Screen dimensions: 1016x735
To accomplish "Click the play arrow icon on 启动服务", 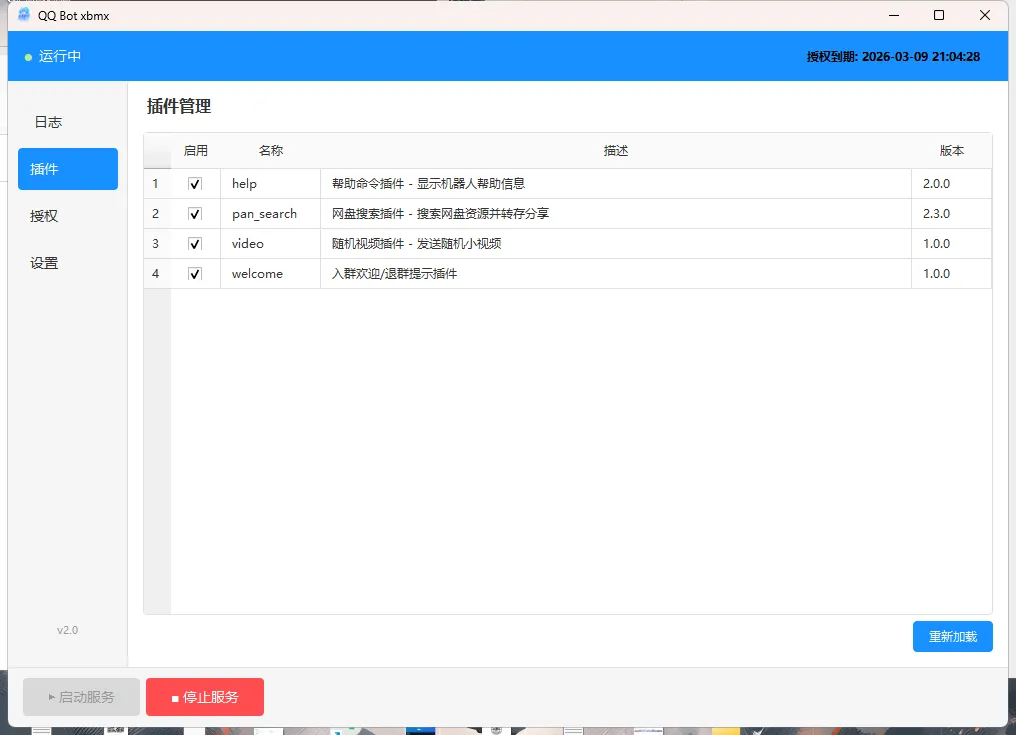I will (52, 697).
